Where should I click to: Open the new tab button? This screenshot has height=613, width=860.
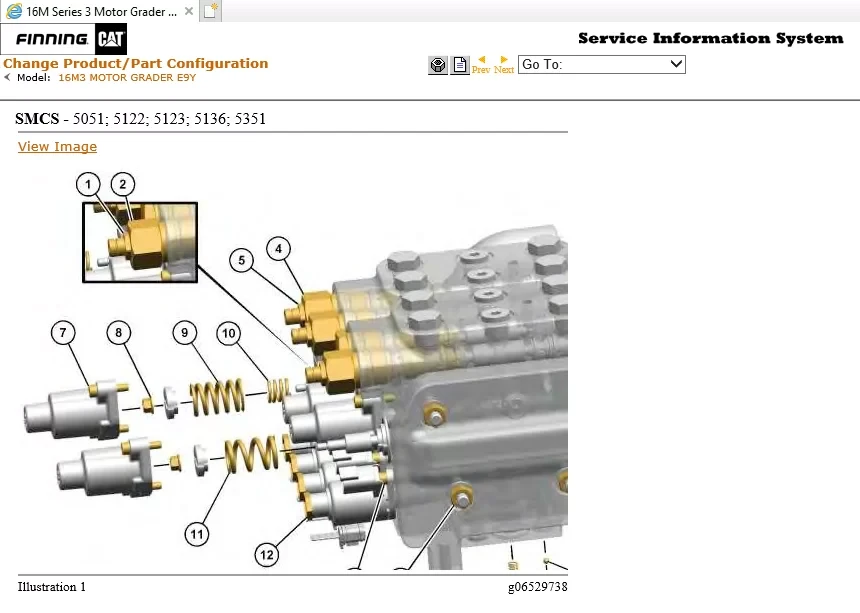pos(210,11)
